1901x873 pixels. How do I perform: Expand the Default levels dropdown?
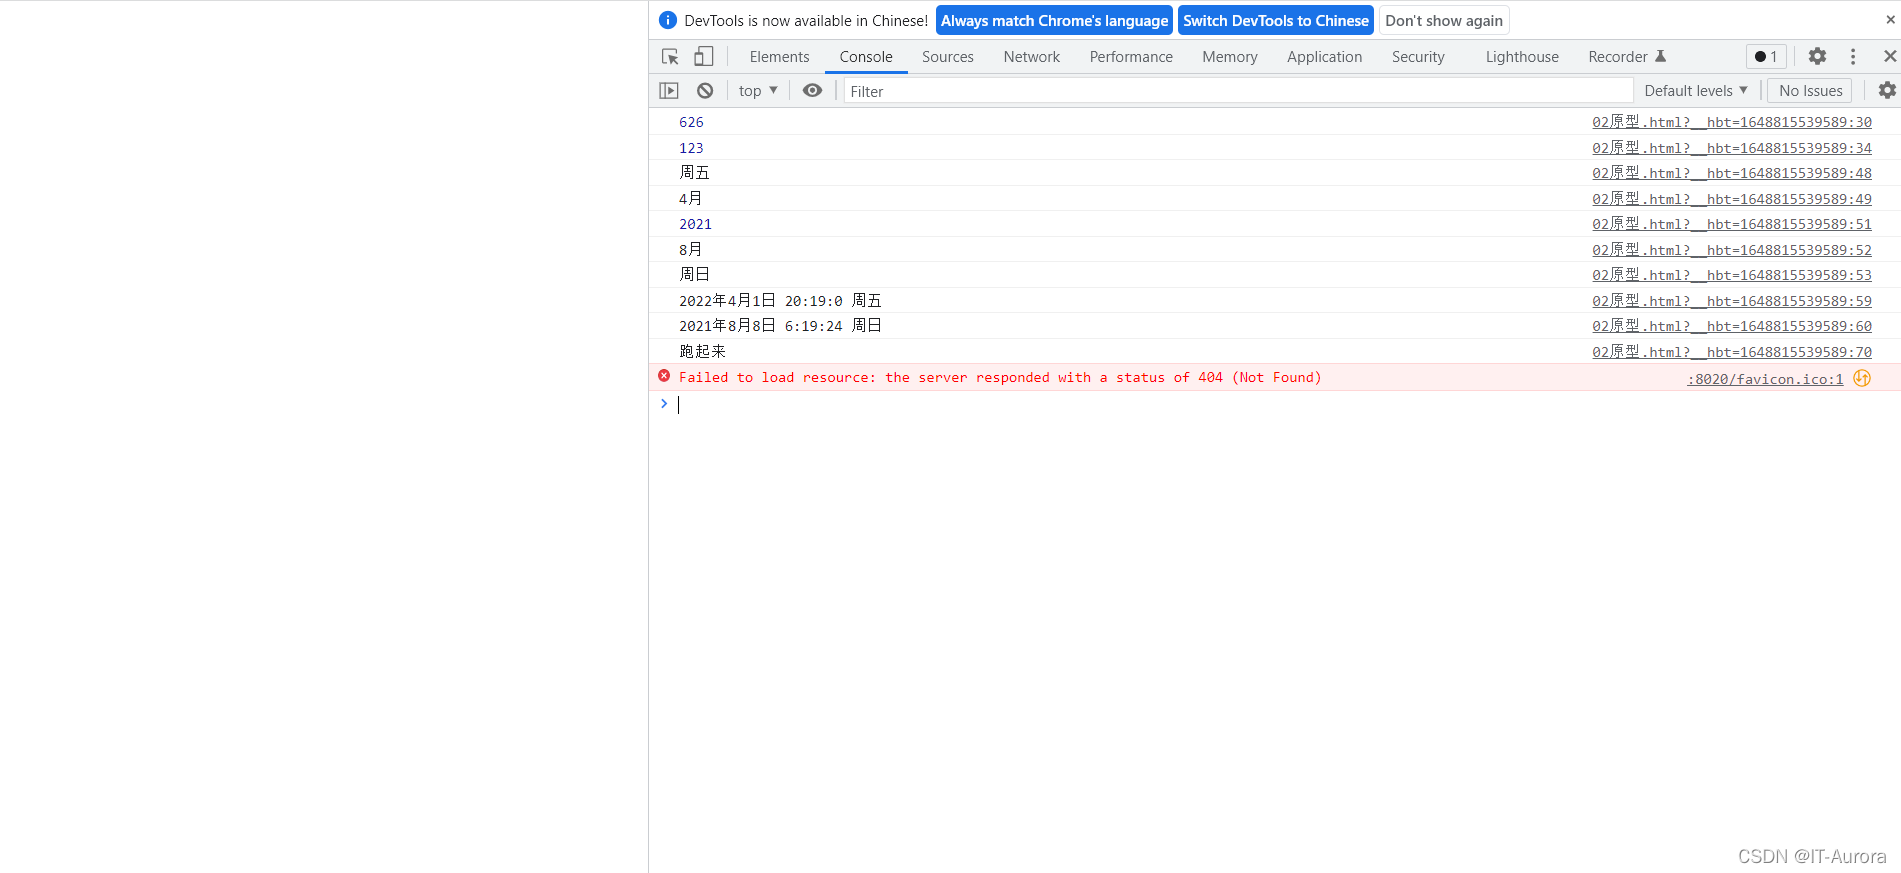[x=1696, y=91]
